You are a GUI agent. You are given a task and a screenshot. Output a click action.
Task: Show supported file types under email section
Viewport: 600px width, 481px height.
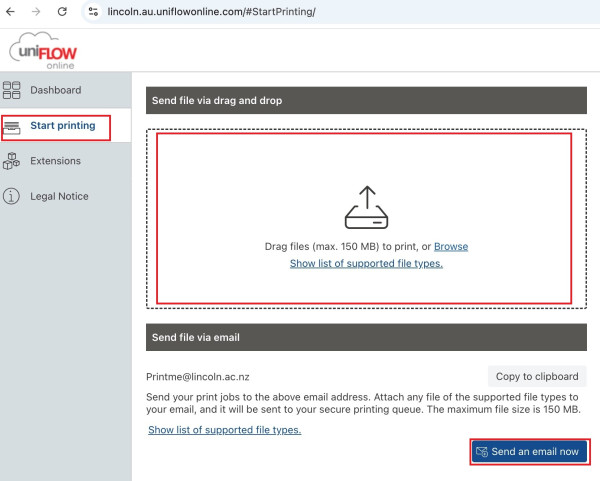click(x=225, y=430)
